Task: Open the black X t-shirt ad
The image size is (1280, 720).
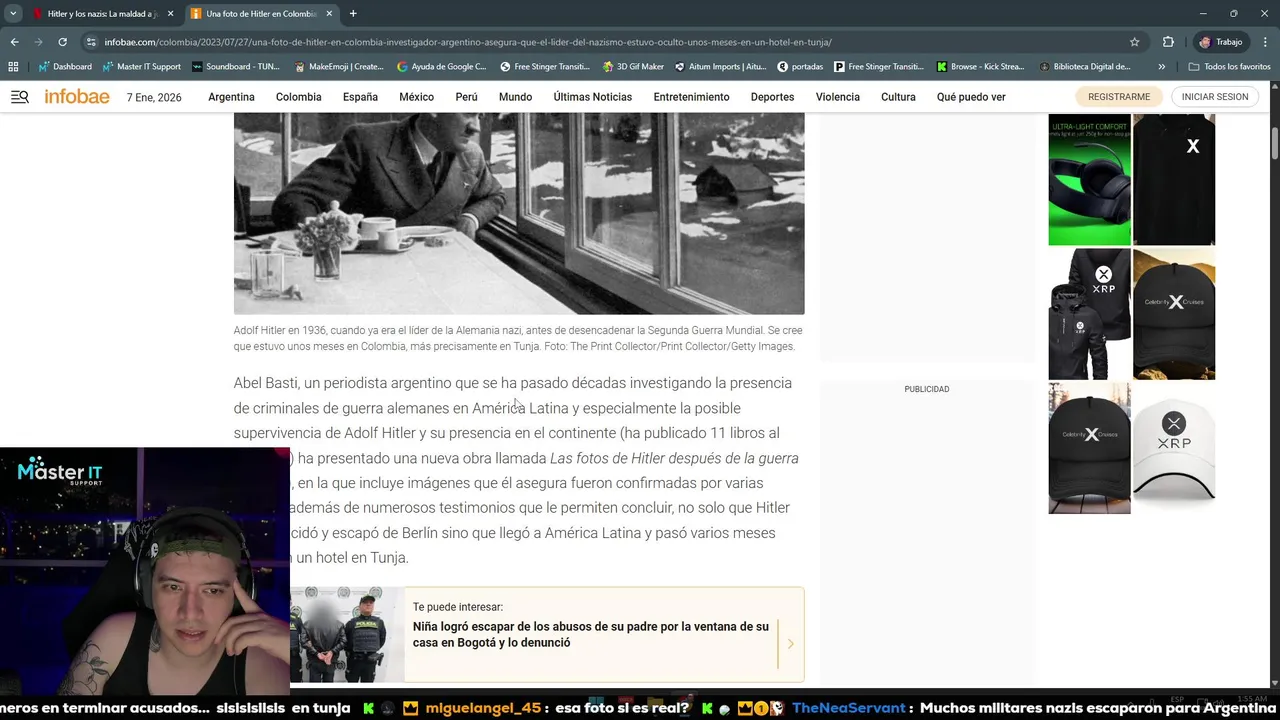Action: 1174,179
